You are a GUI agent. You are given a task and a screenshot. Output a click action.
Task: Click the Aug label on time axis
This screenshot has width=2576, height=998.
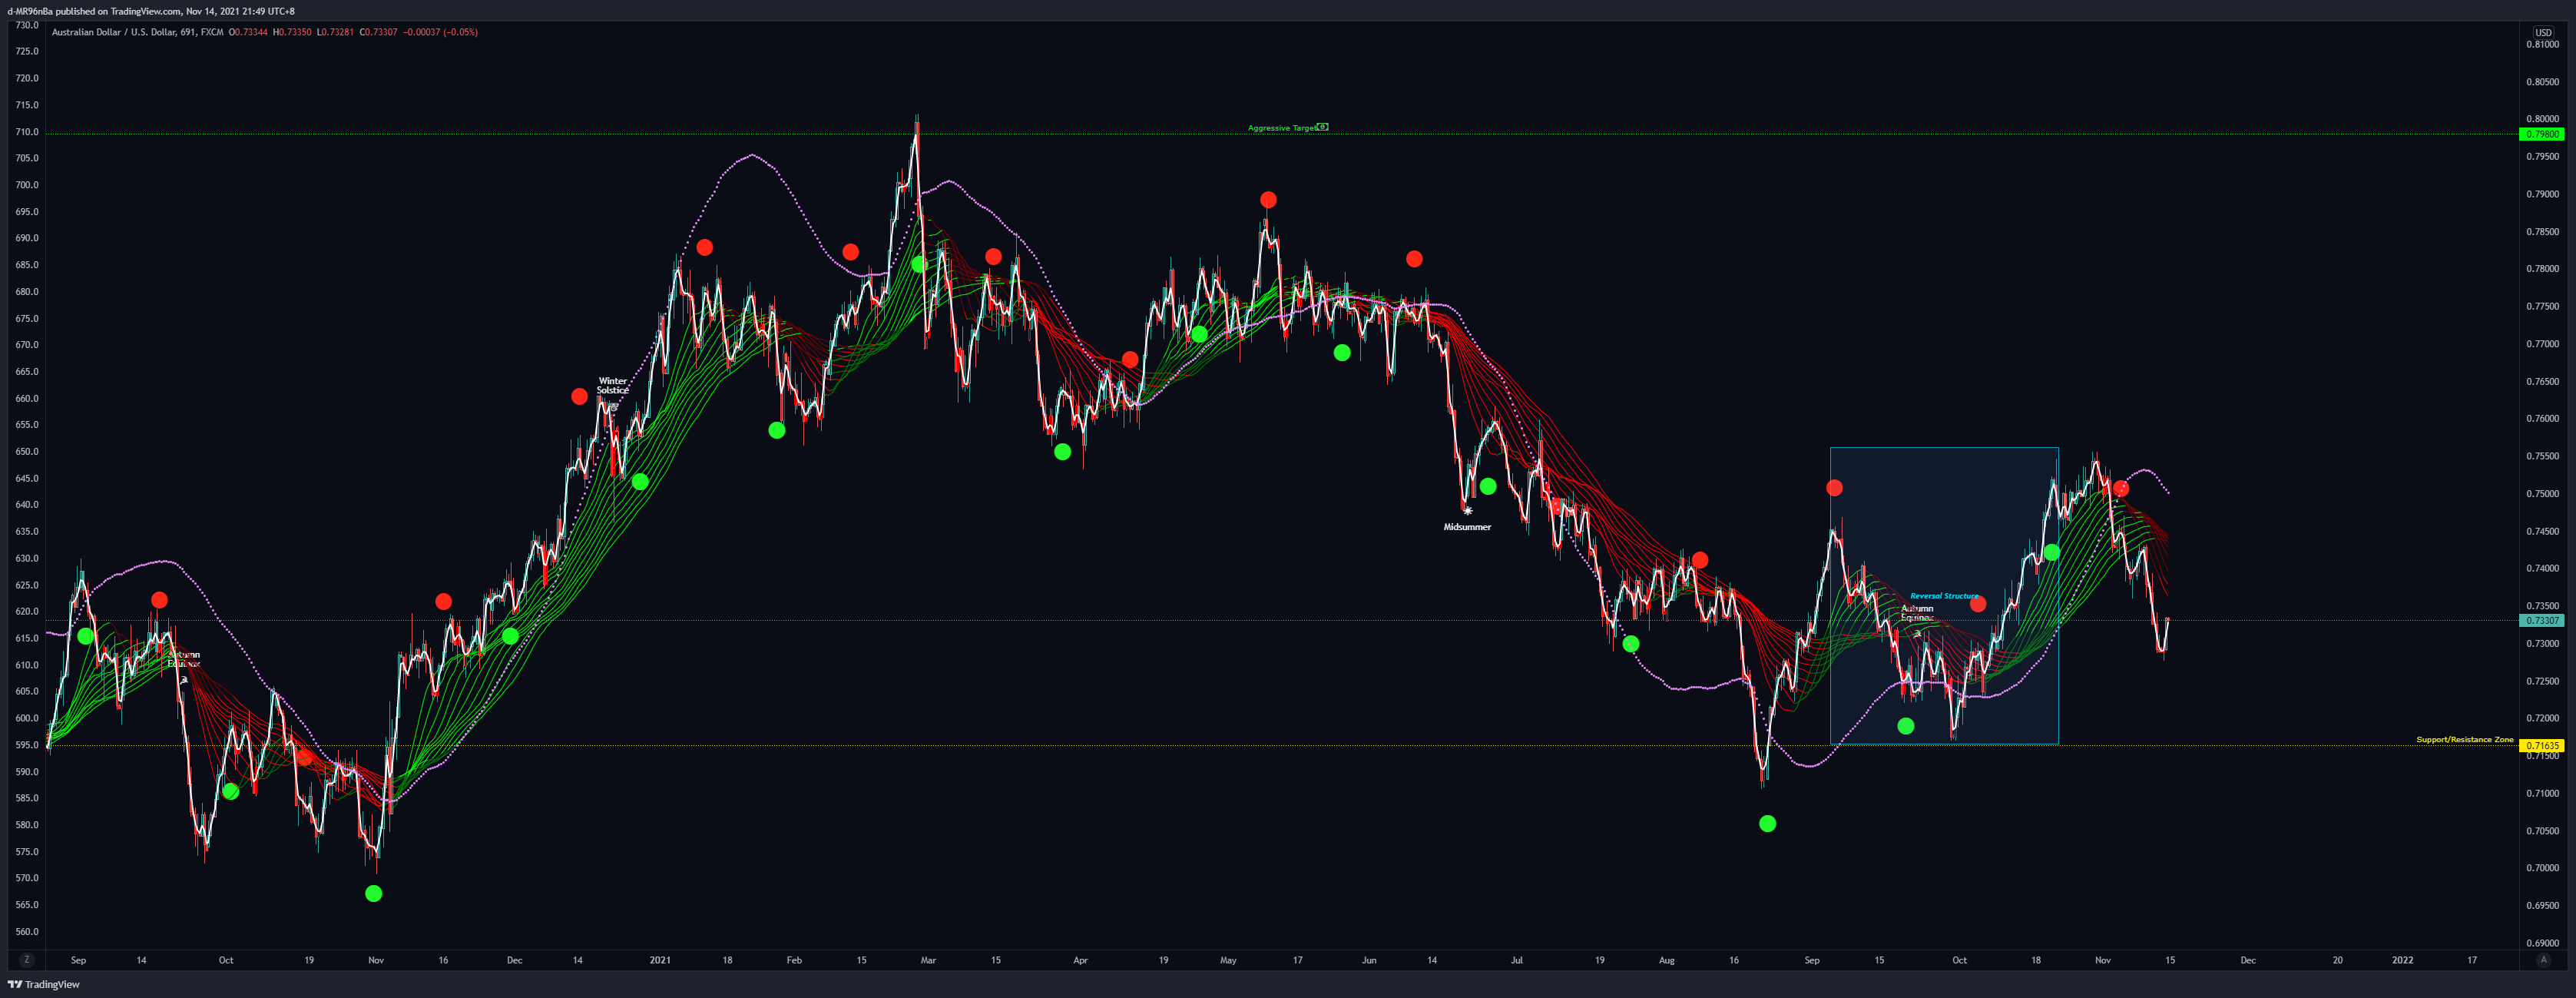click(x=1666, y=960)
